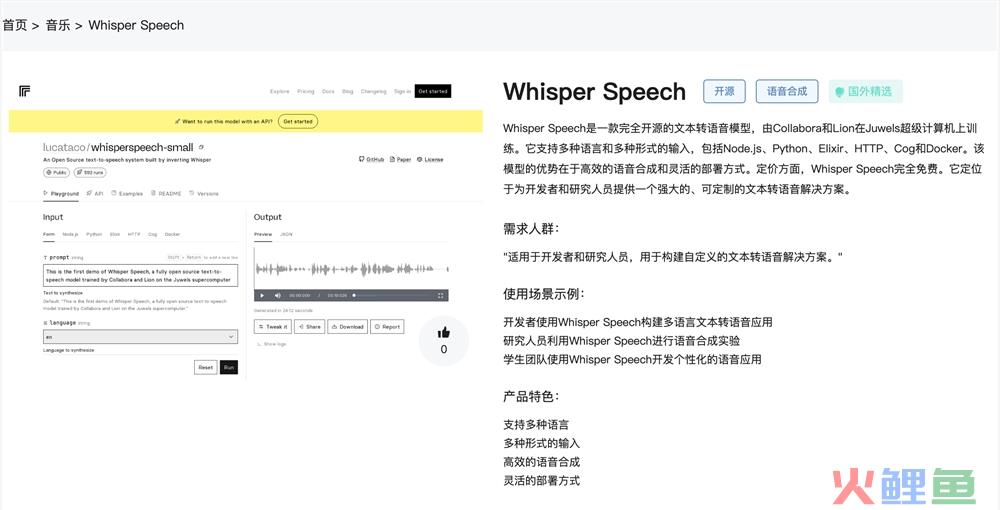
Task: Go to 首页 in the breadcrumb
Action: pyautogui.click(x=15, y=25)
